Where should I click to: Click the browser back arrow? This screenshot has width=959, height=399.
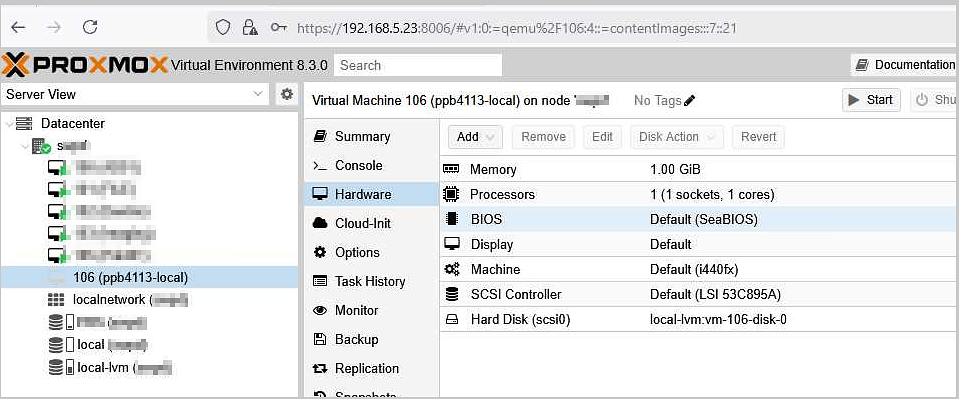tap(18, 27)
